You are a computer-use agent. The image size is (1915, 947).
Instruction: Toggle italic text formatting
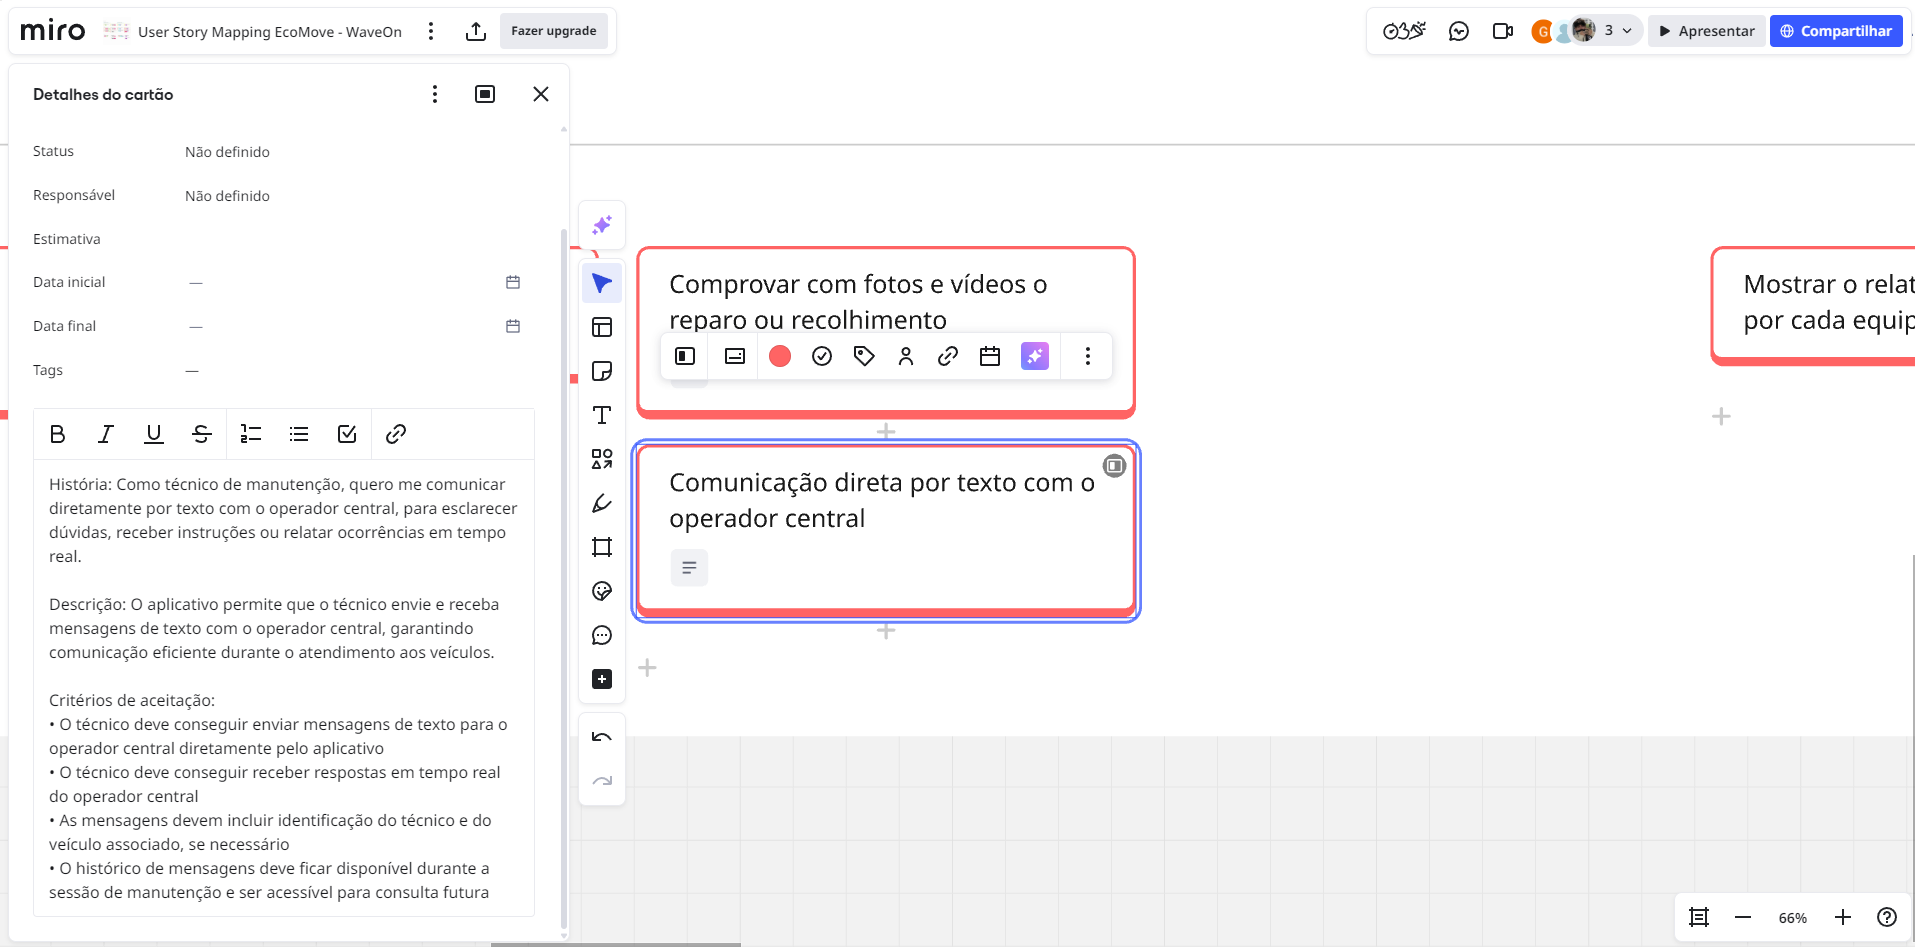105,434
